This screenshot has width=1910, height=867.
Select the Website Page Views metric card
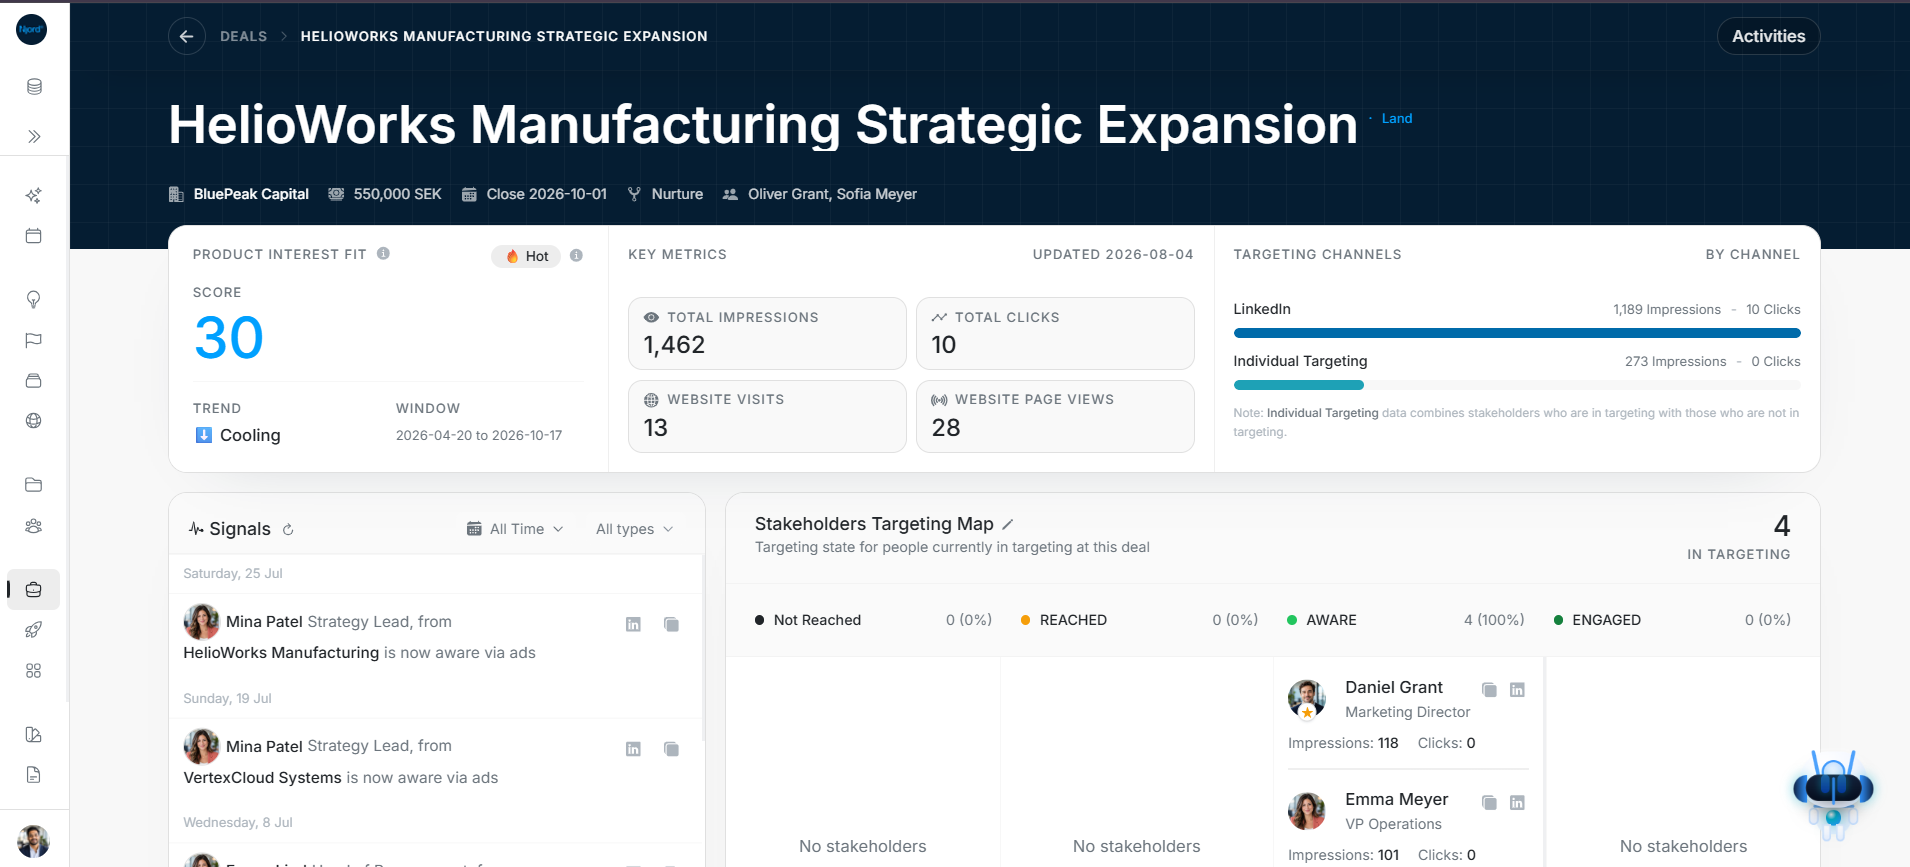click(x=1055, y=416)
